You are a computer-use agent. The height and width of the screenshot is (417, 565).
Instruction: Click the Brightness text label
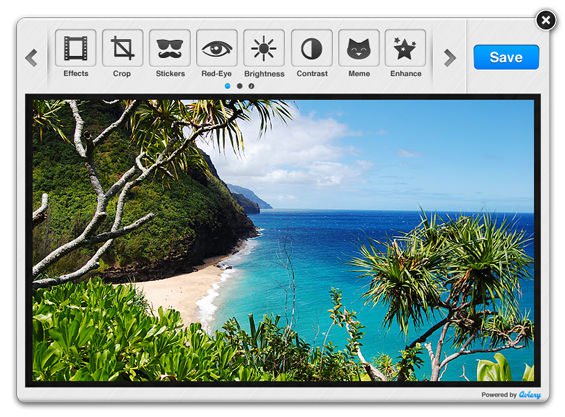(264, 74)
